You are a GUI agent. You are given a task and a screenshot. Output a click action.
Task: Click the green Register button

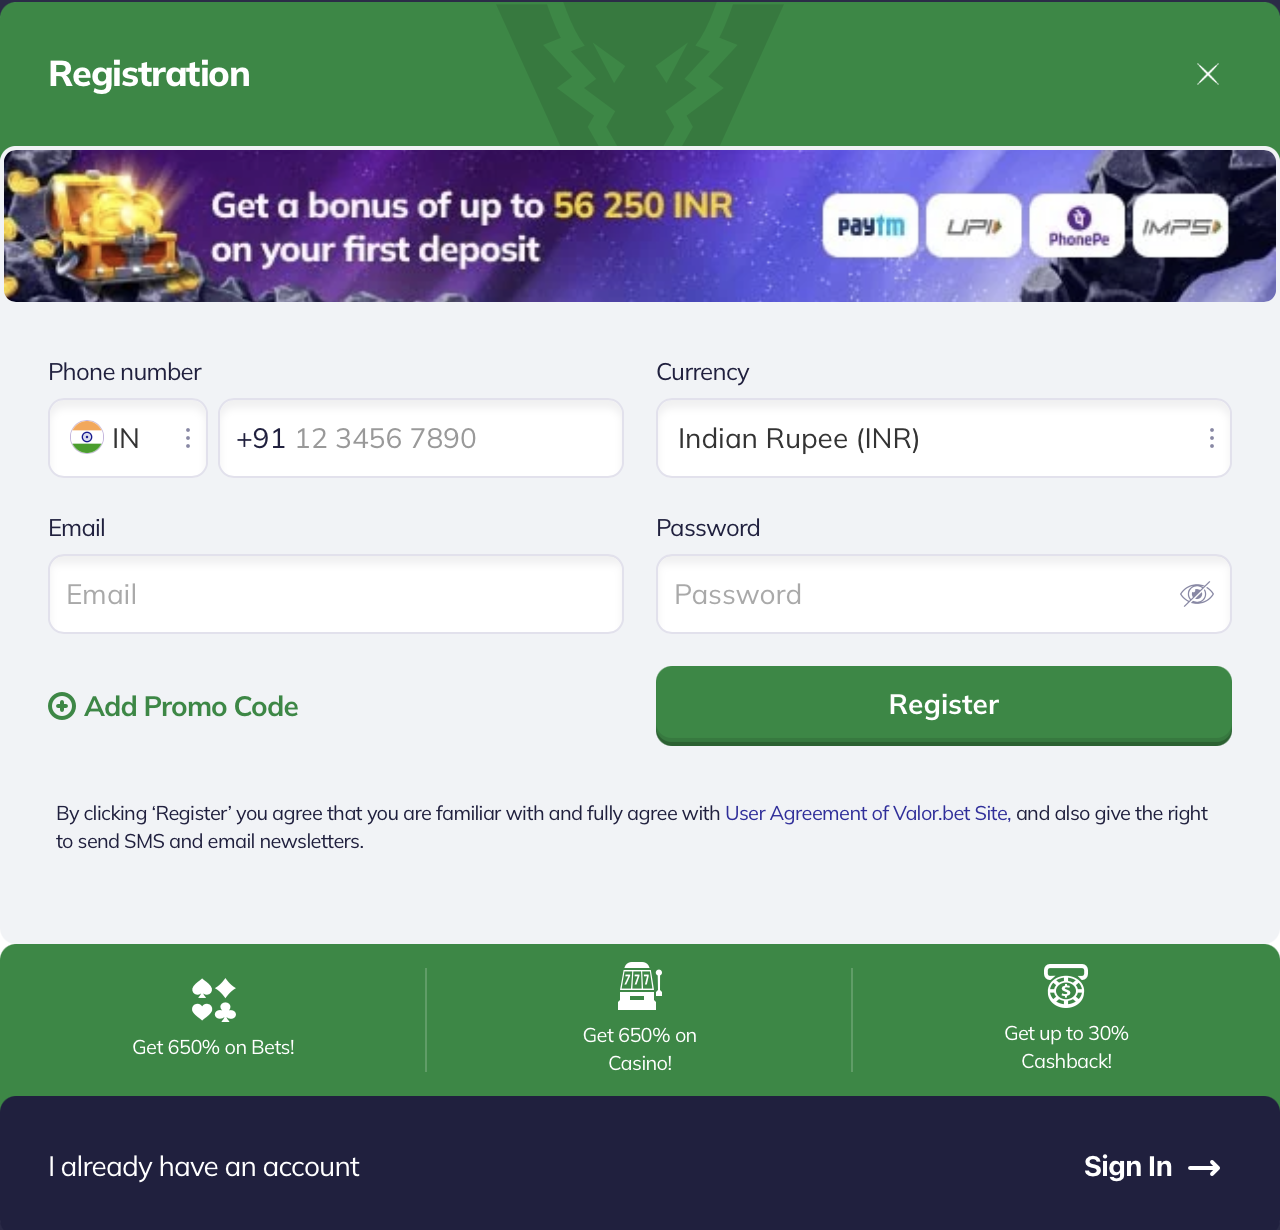tap(944, 705)
